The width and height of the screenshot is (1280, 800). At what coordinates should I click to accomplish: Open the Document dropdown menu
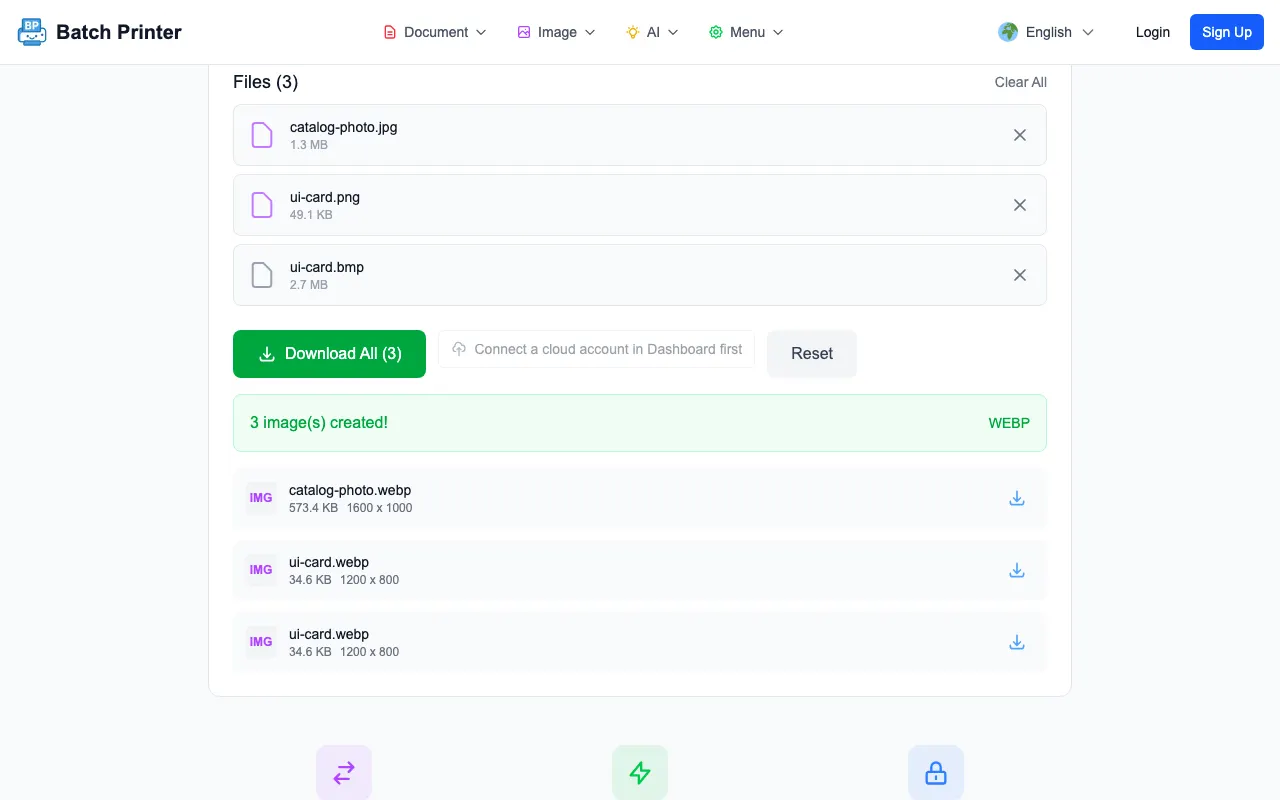435,32
